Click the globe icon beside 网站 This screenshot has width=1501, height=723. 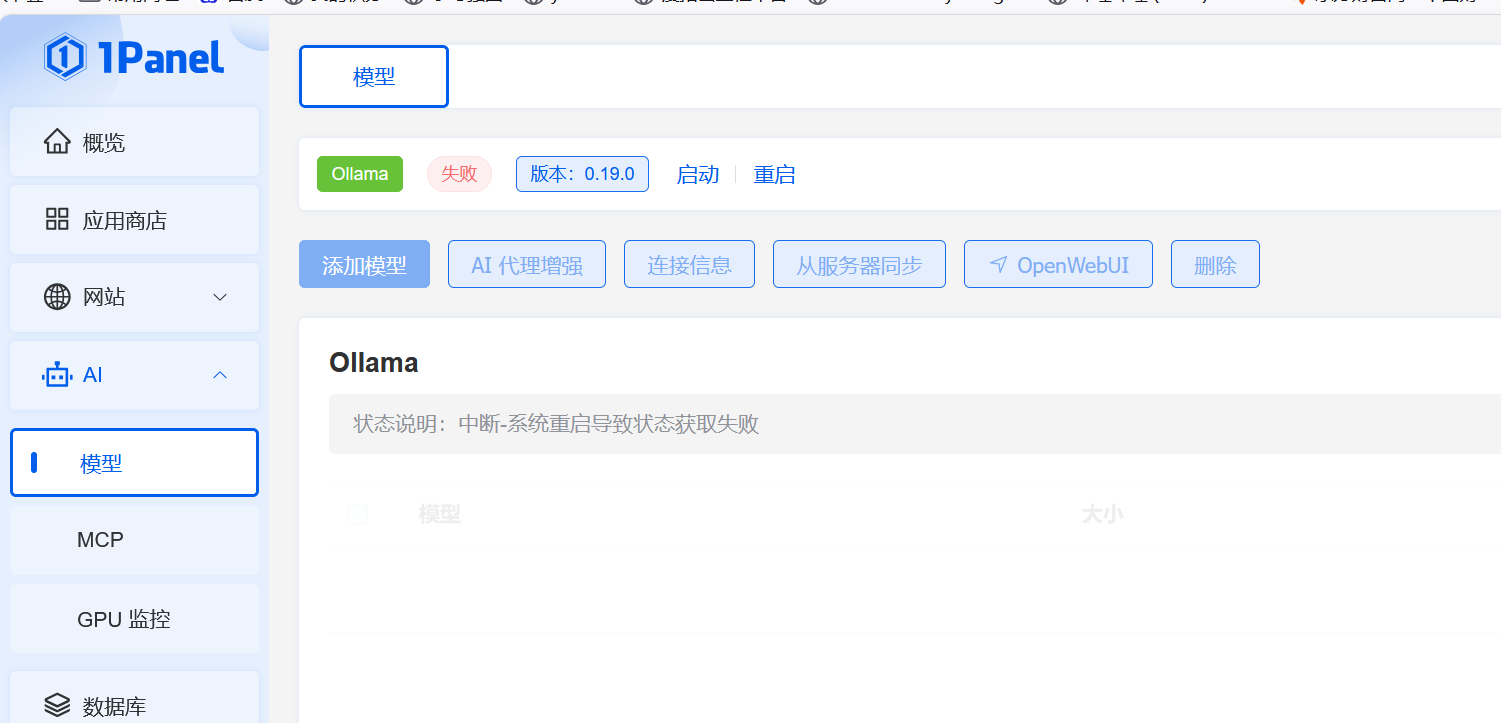(57, 297)
